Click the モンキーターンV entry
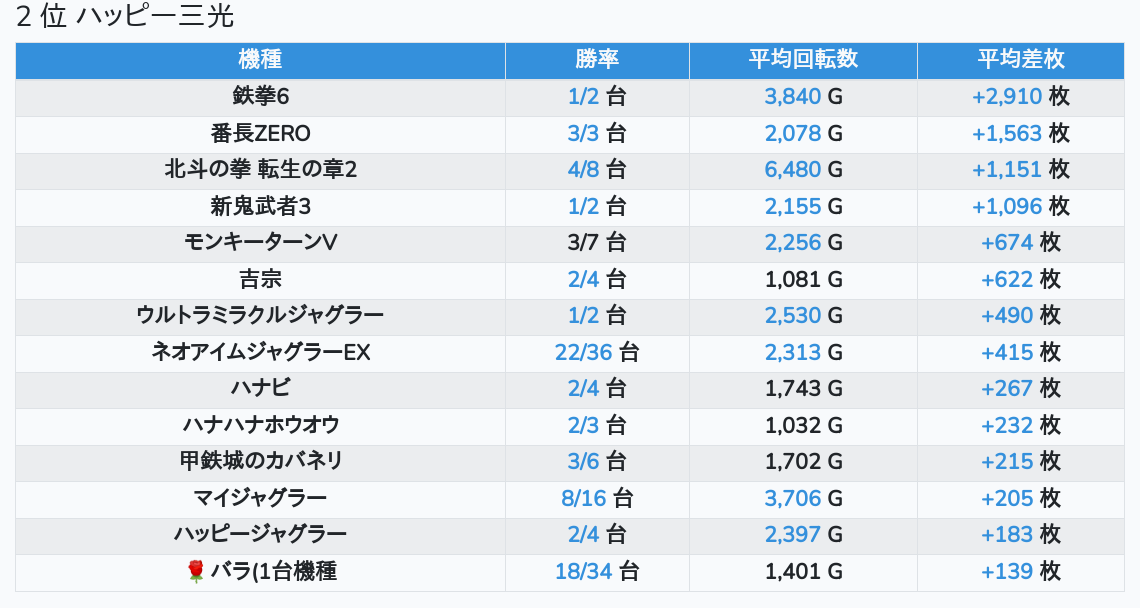The image size is (1140, 608). pyautogui.click(x=260, y=243)
